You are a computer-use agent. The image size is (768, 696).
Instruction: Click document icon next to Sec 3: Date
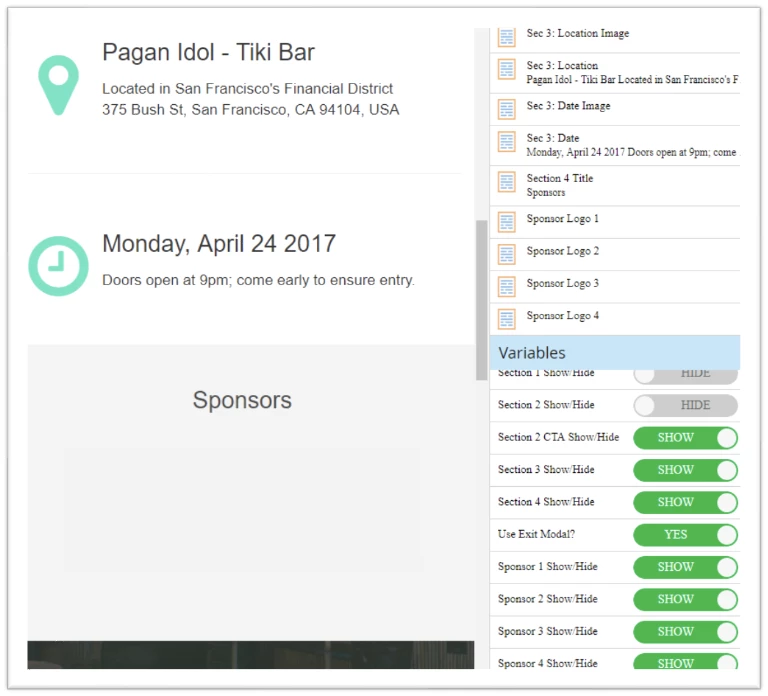click(506, 142)
